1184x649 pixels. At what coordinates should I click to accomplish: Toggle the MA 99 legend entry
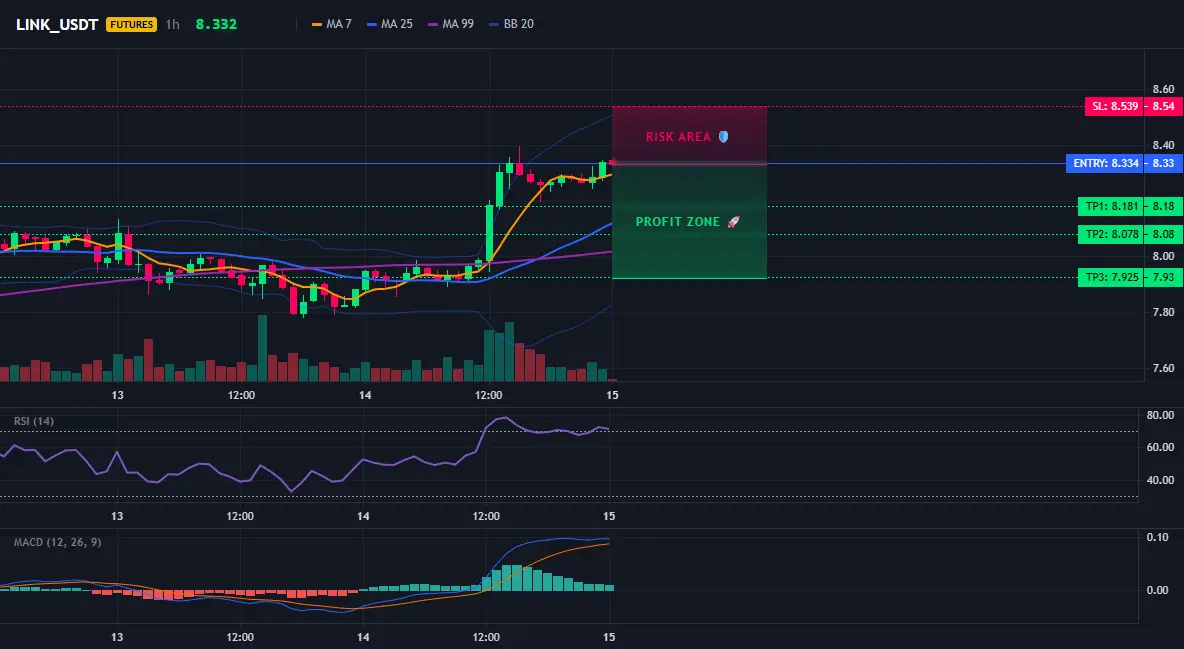click(451, 24)
